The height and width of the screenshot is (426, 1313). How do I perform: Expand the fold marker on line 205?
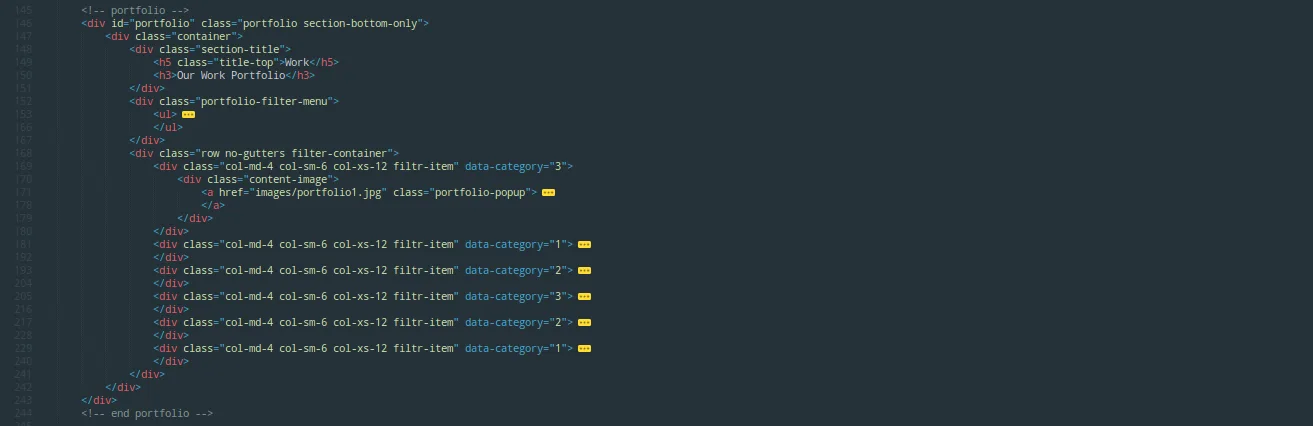(x=585, y=296)
